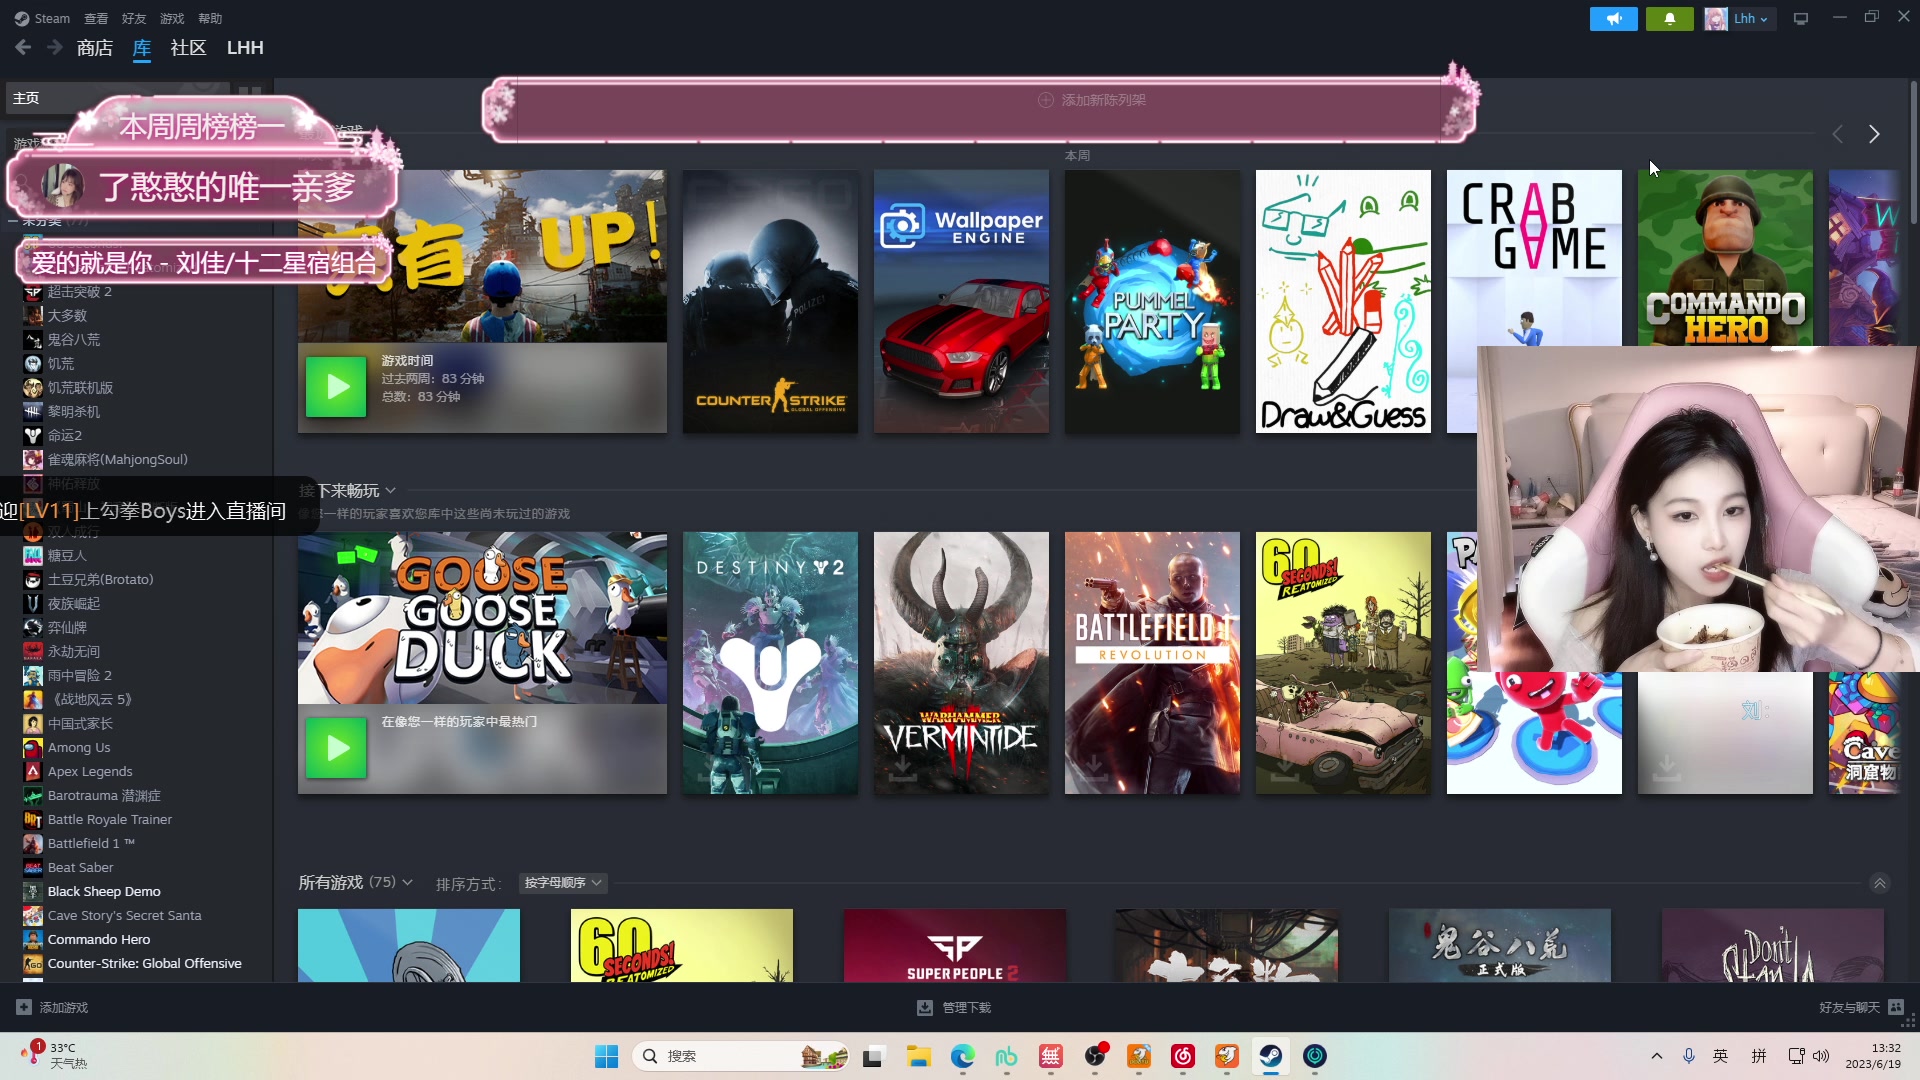Click Manage Downloads (管理下载)

(x=954, y=1007)
